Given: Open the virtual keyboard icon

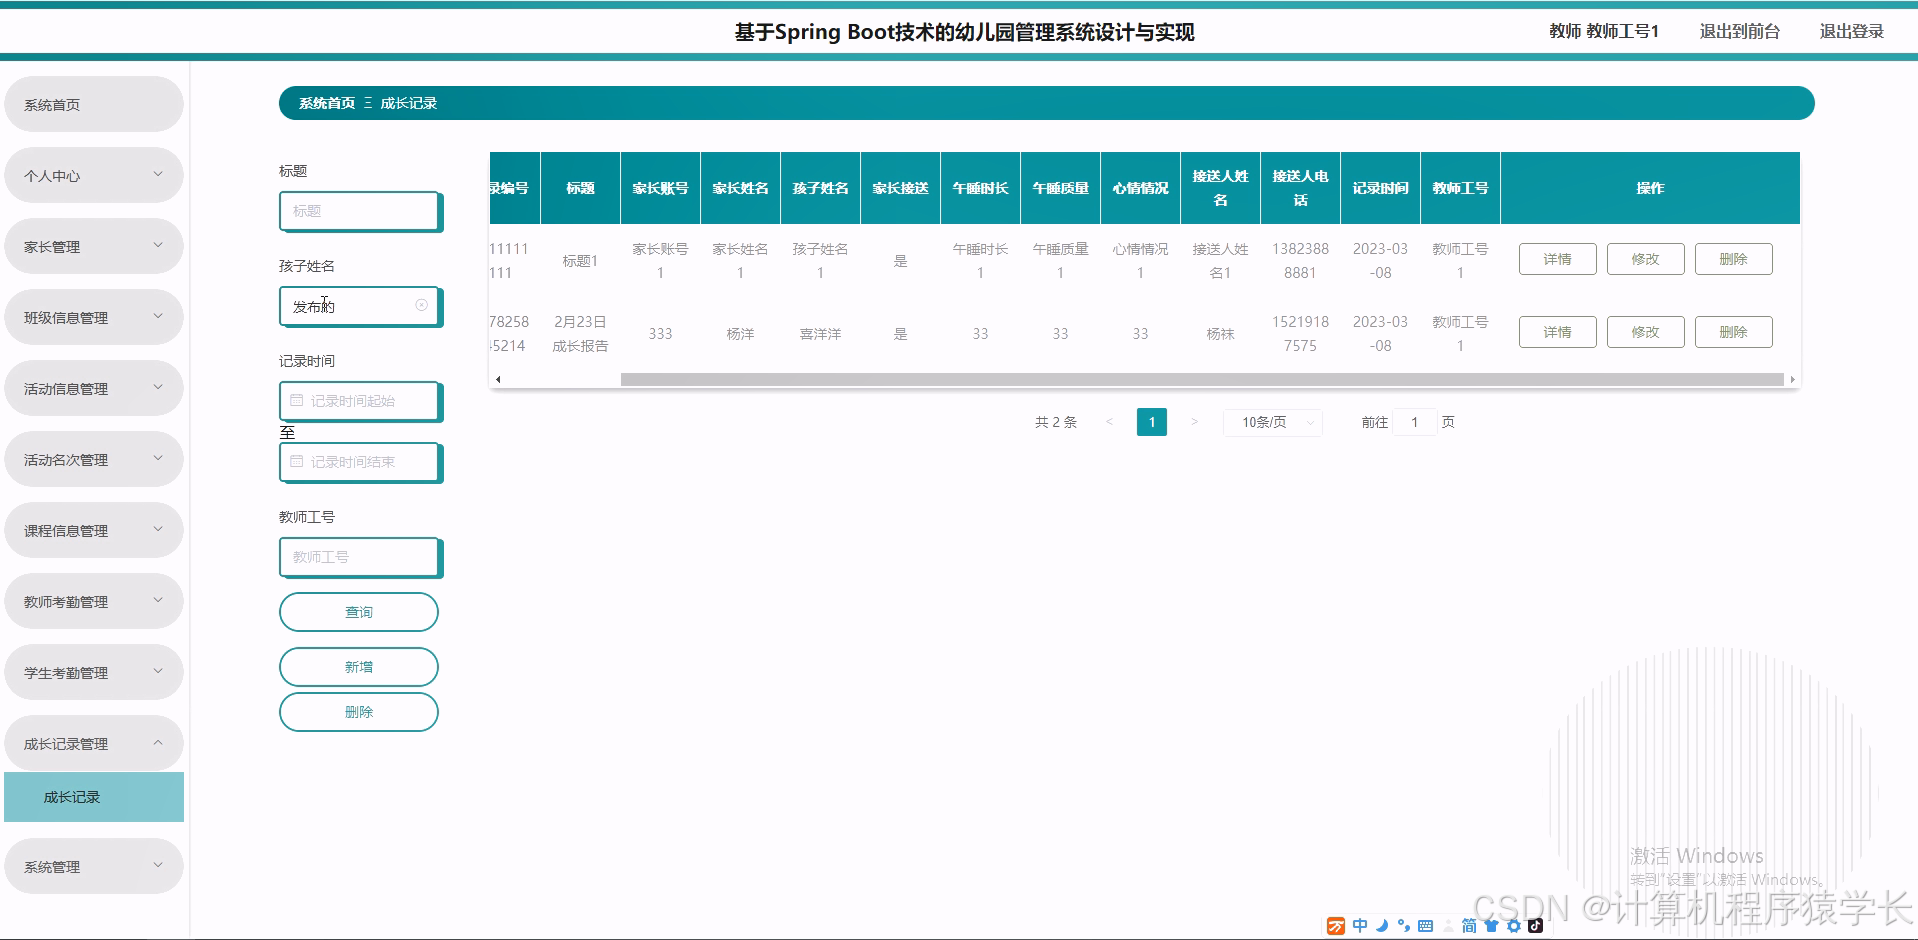Looking at the screenshot, I should pyautogui.click(x=1425, y=925).
